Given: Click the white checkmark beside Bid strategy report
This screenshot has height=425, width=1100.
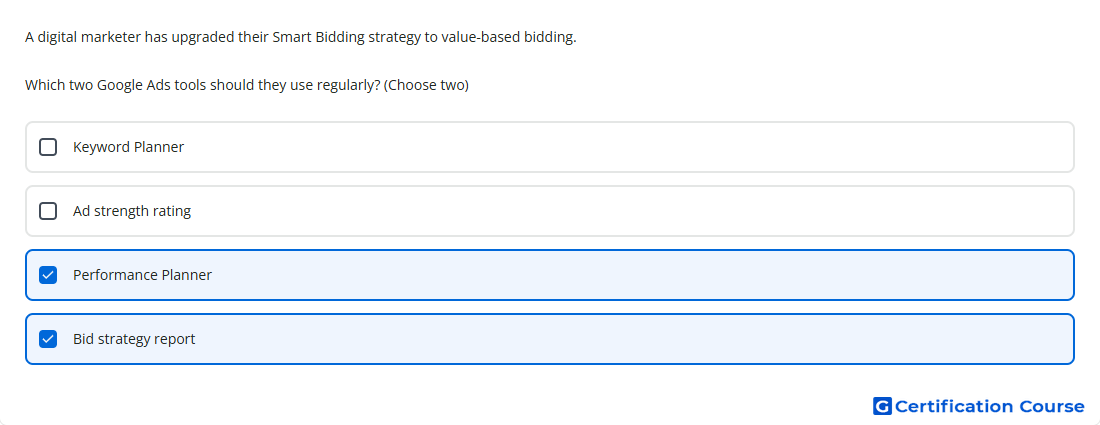Looking at the screenshot, I should coord(48,339).
